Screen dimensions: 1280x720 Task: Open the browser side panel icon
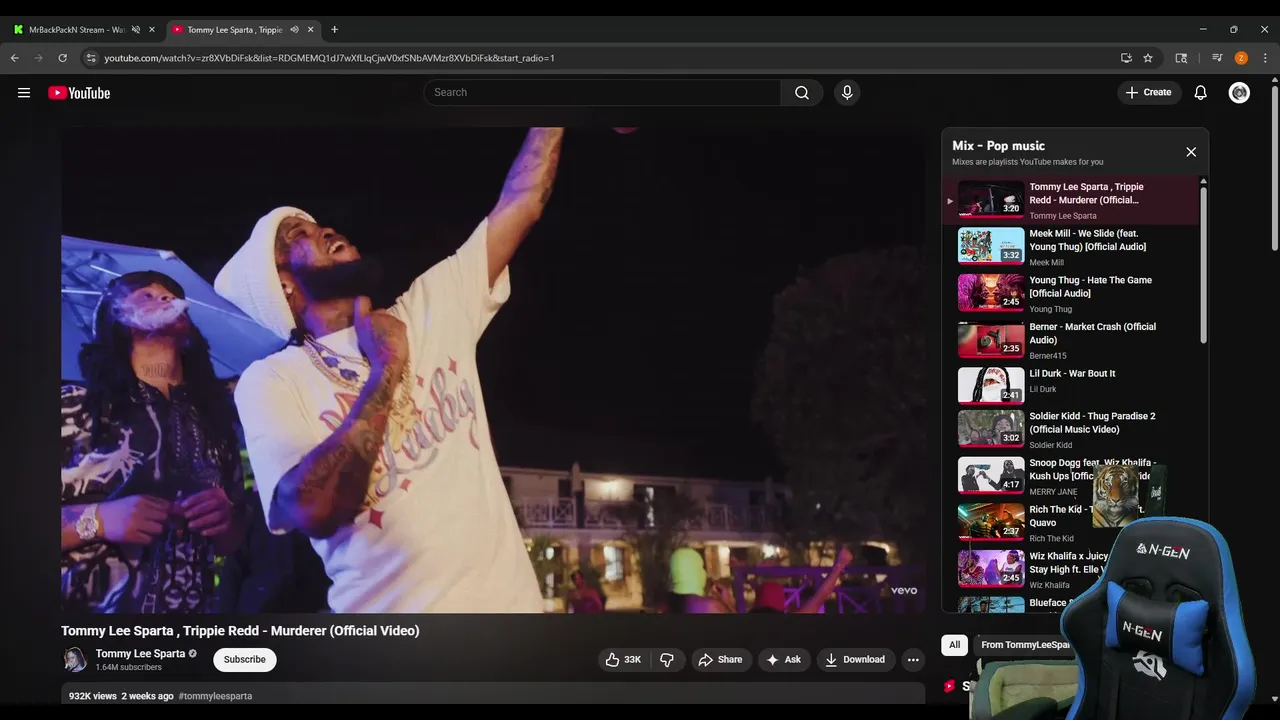[x=1181, y=58]
